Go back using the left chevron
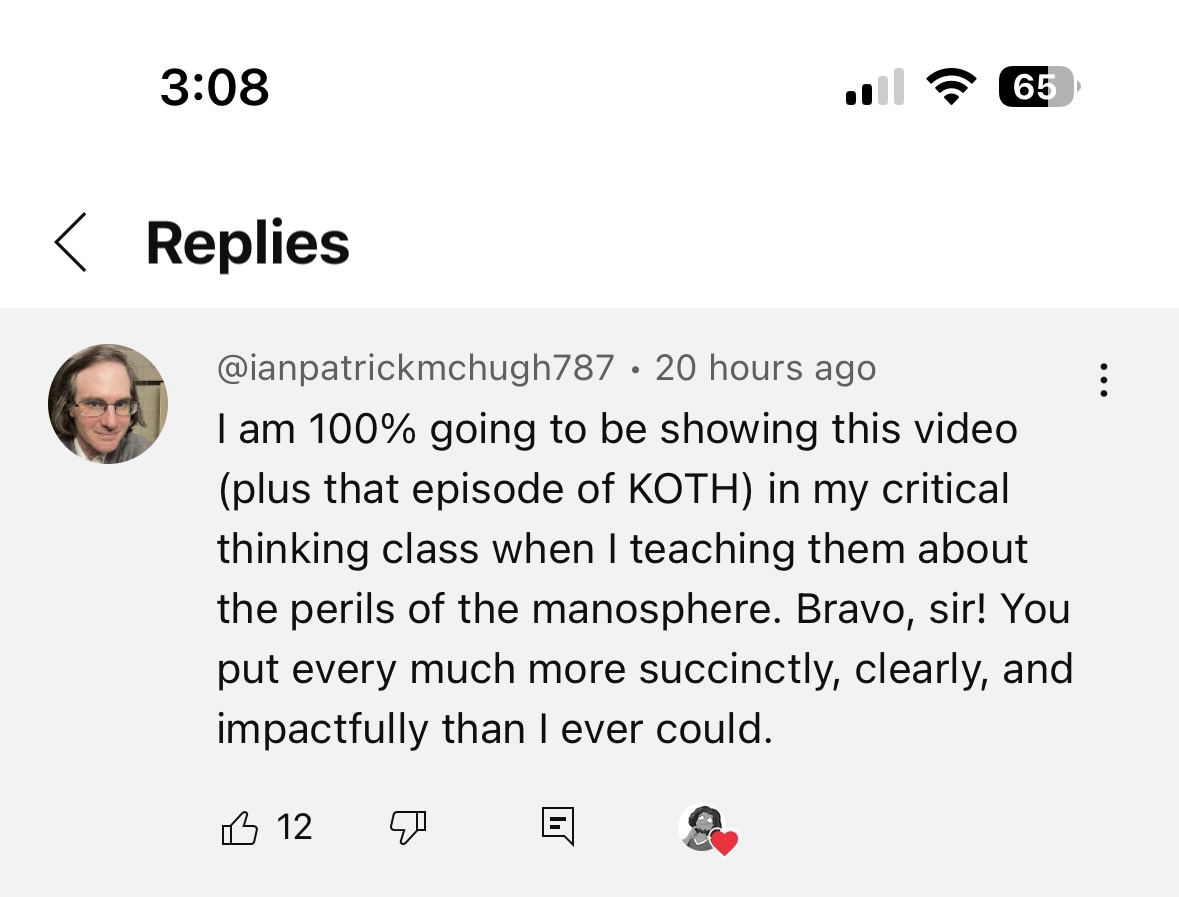The width and height of the screenshot is (1179, 897). [71, 243]
